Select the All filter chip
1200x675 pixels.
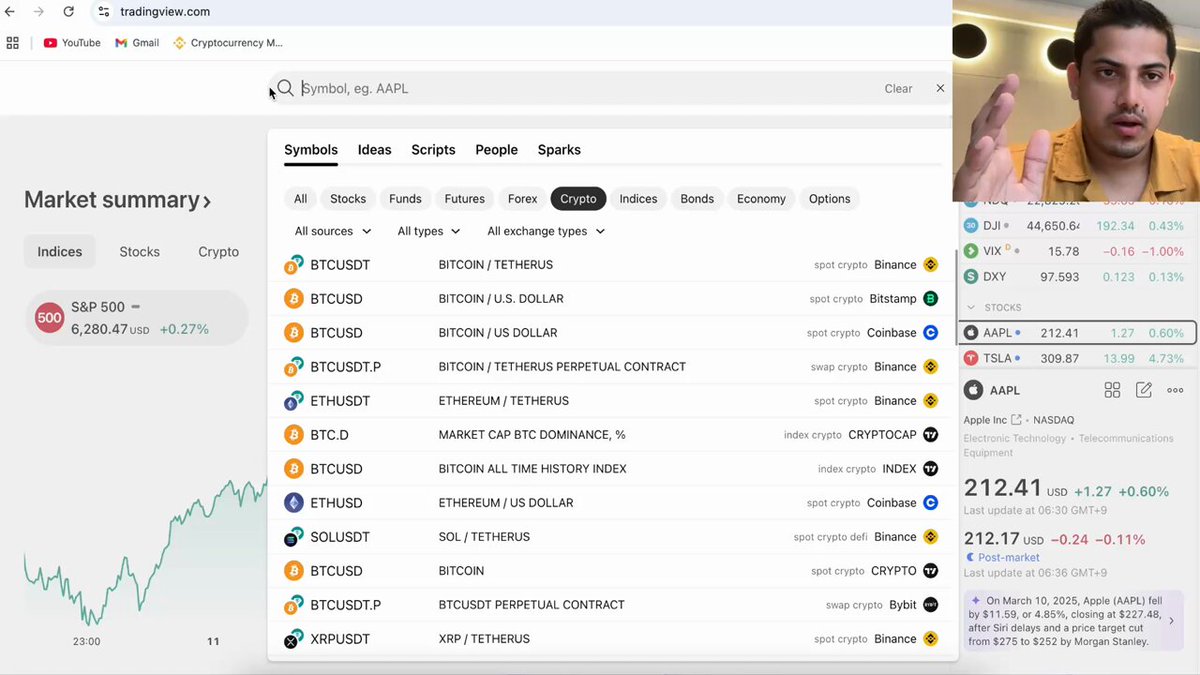[300, 199]
